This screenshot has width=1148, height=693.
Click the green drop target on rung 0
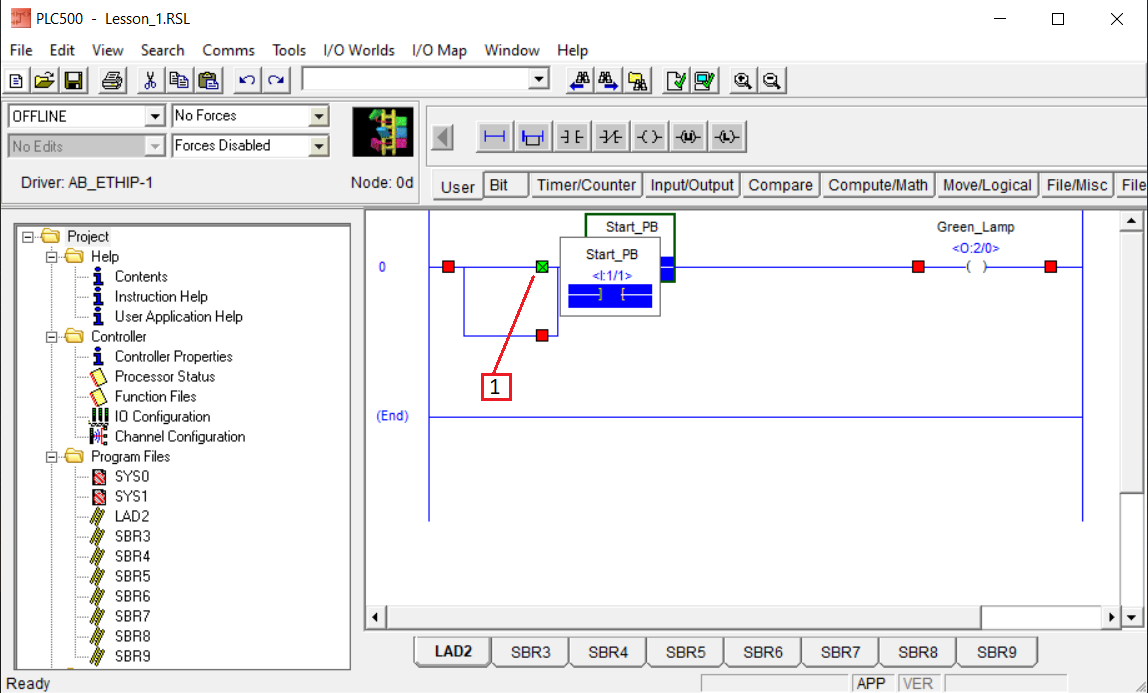click(x=542, y=267)
